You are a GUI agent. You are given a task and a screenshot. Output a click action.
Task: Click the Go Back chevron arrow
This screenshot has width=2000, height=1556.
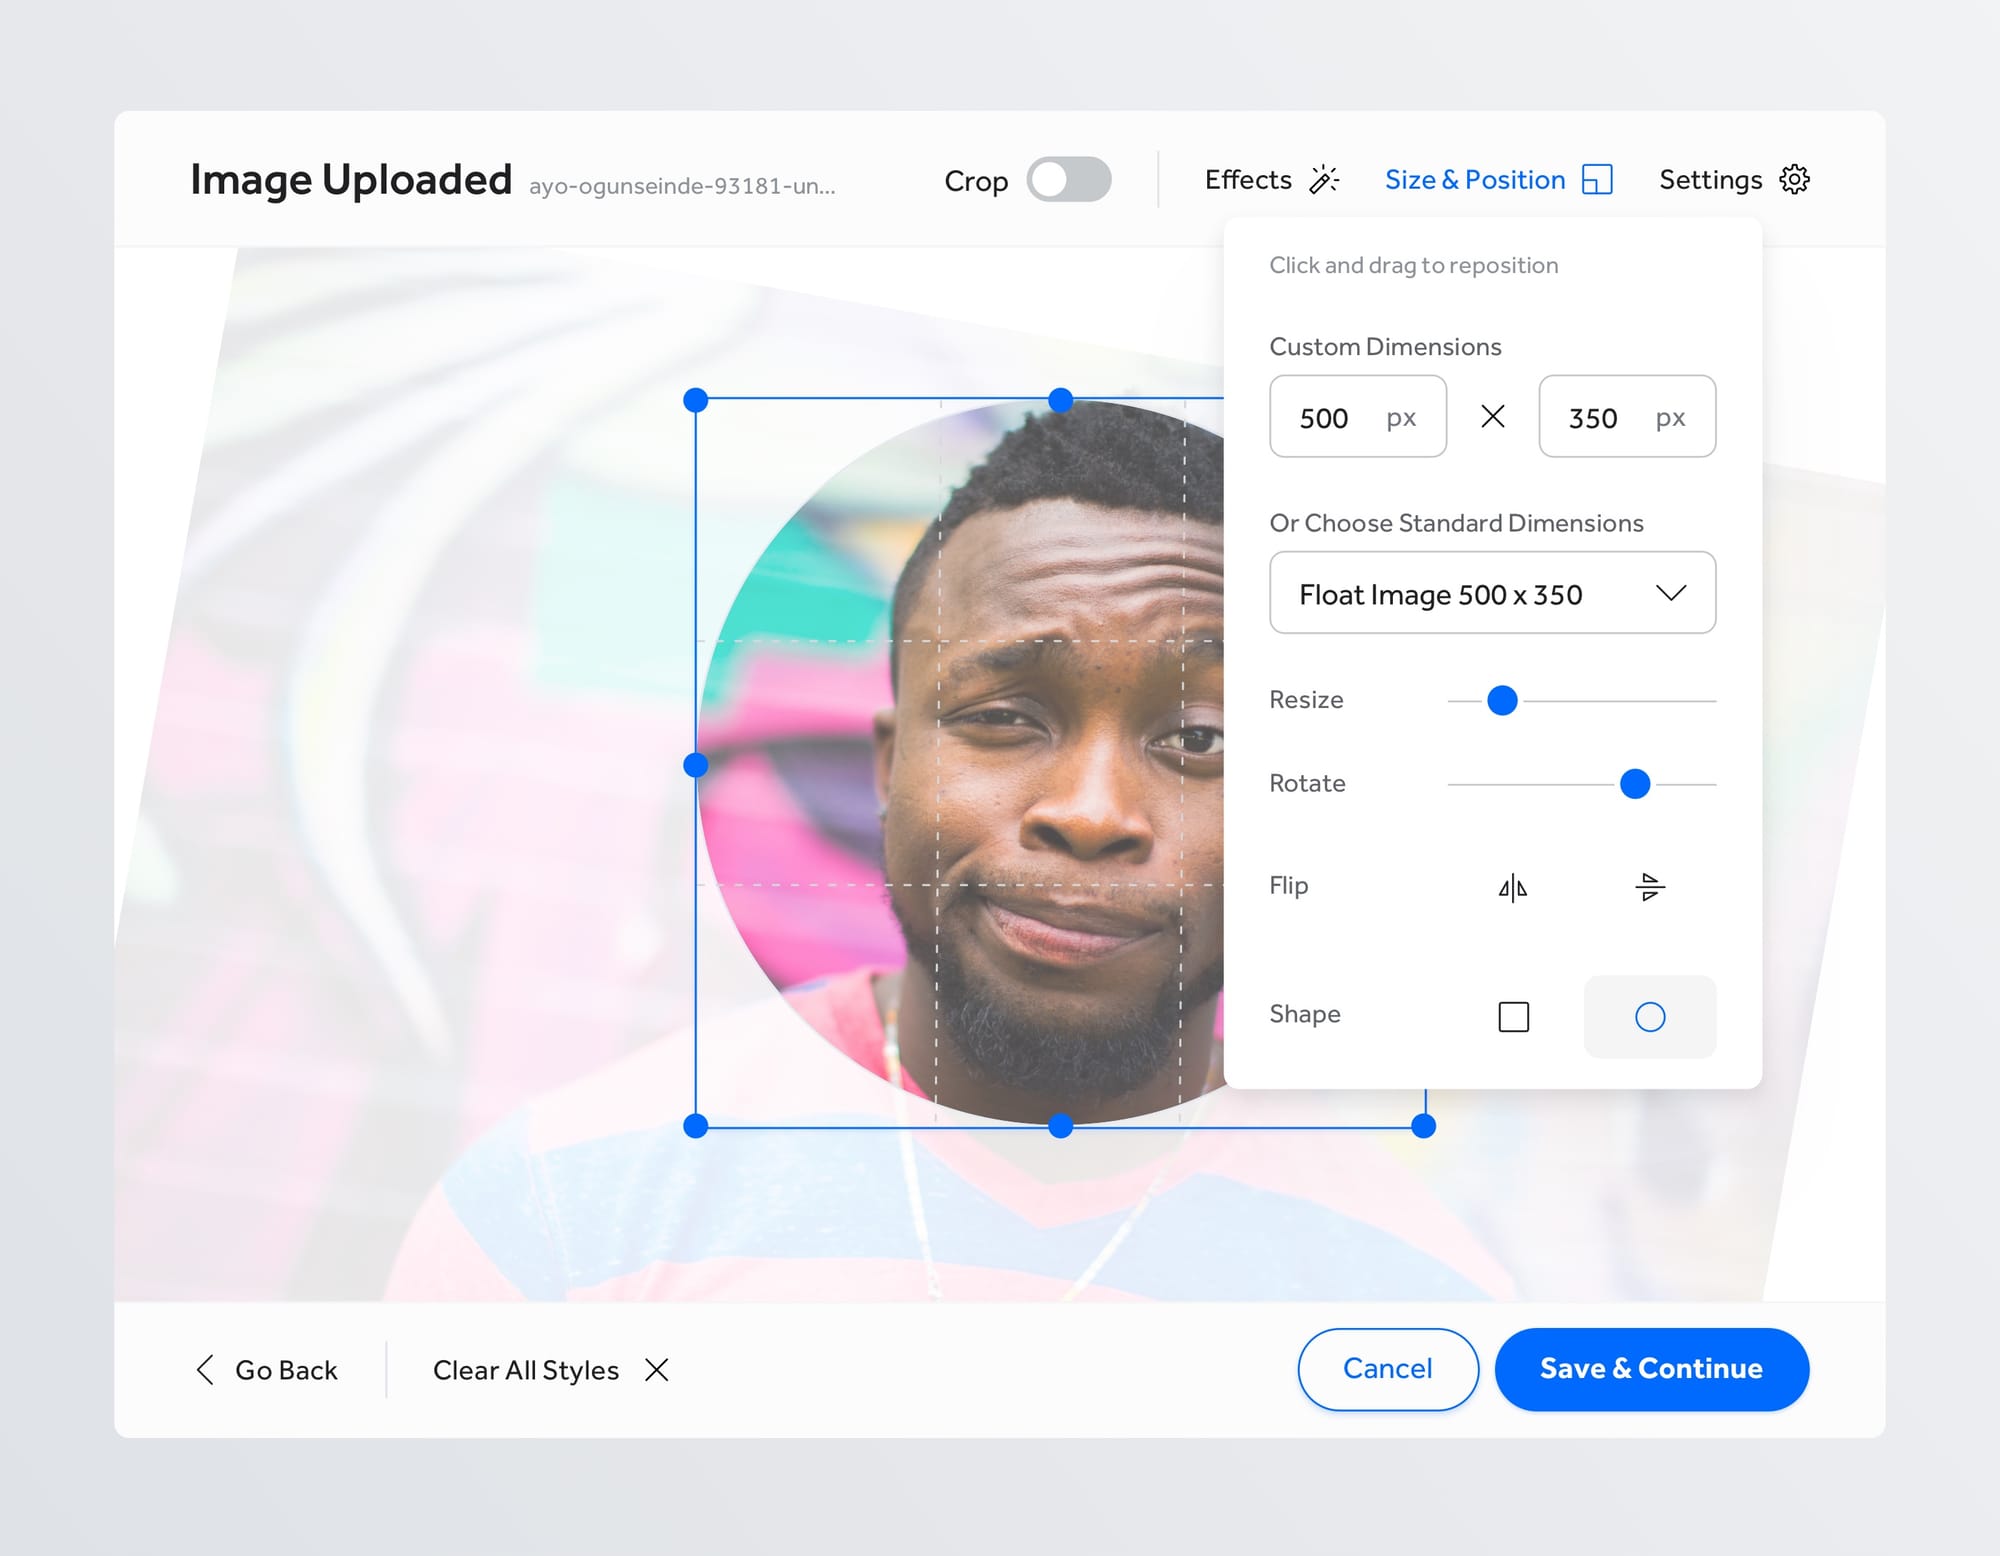coord(206,1370)
